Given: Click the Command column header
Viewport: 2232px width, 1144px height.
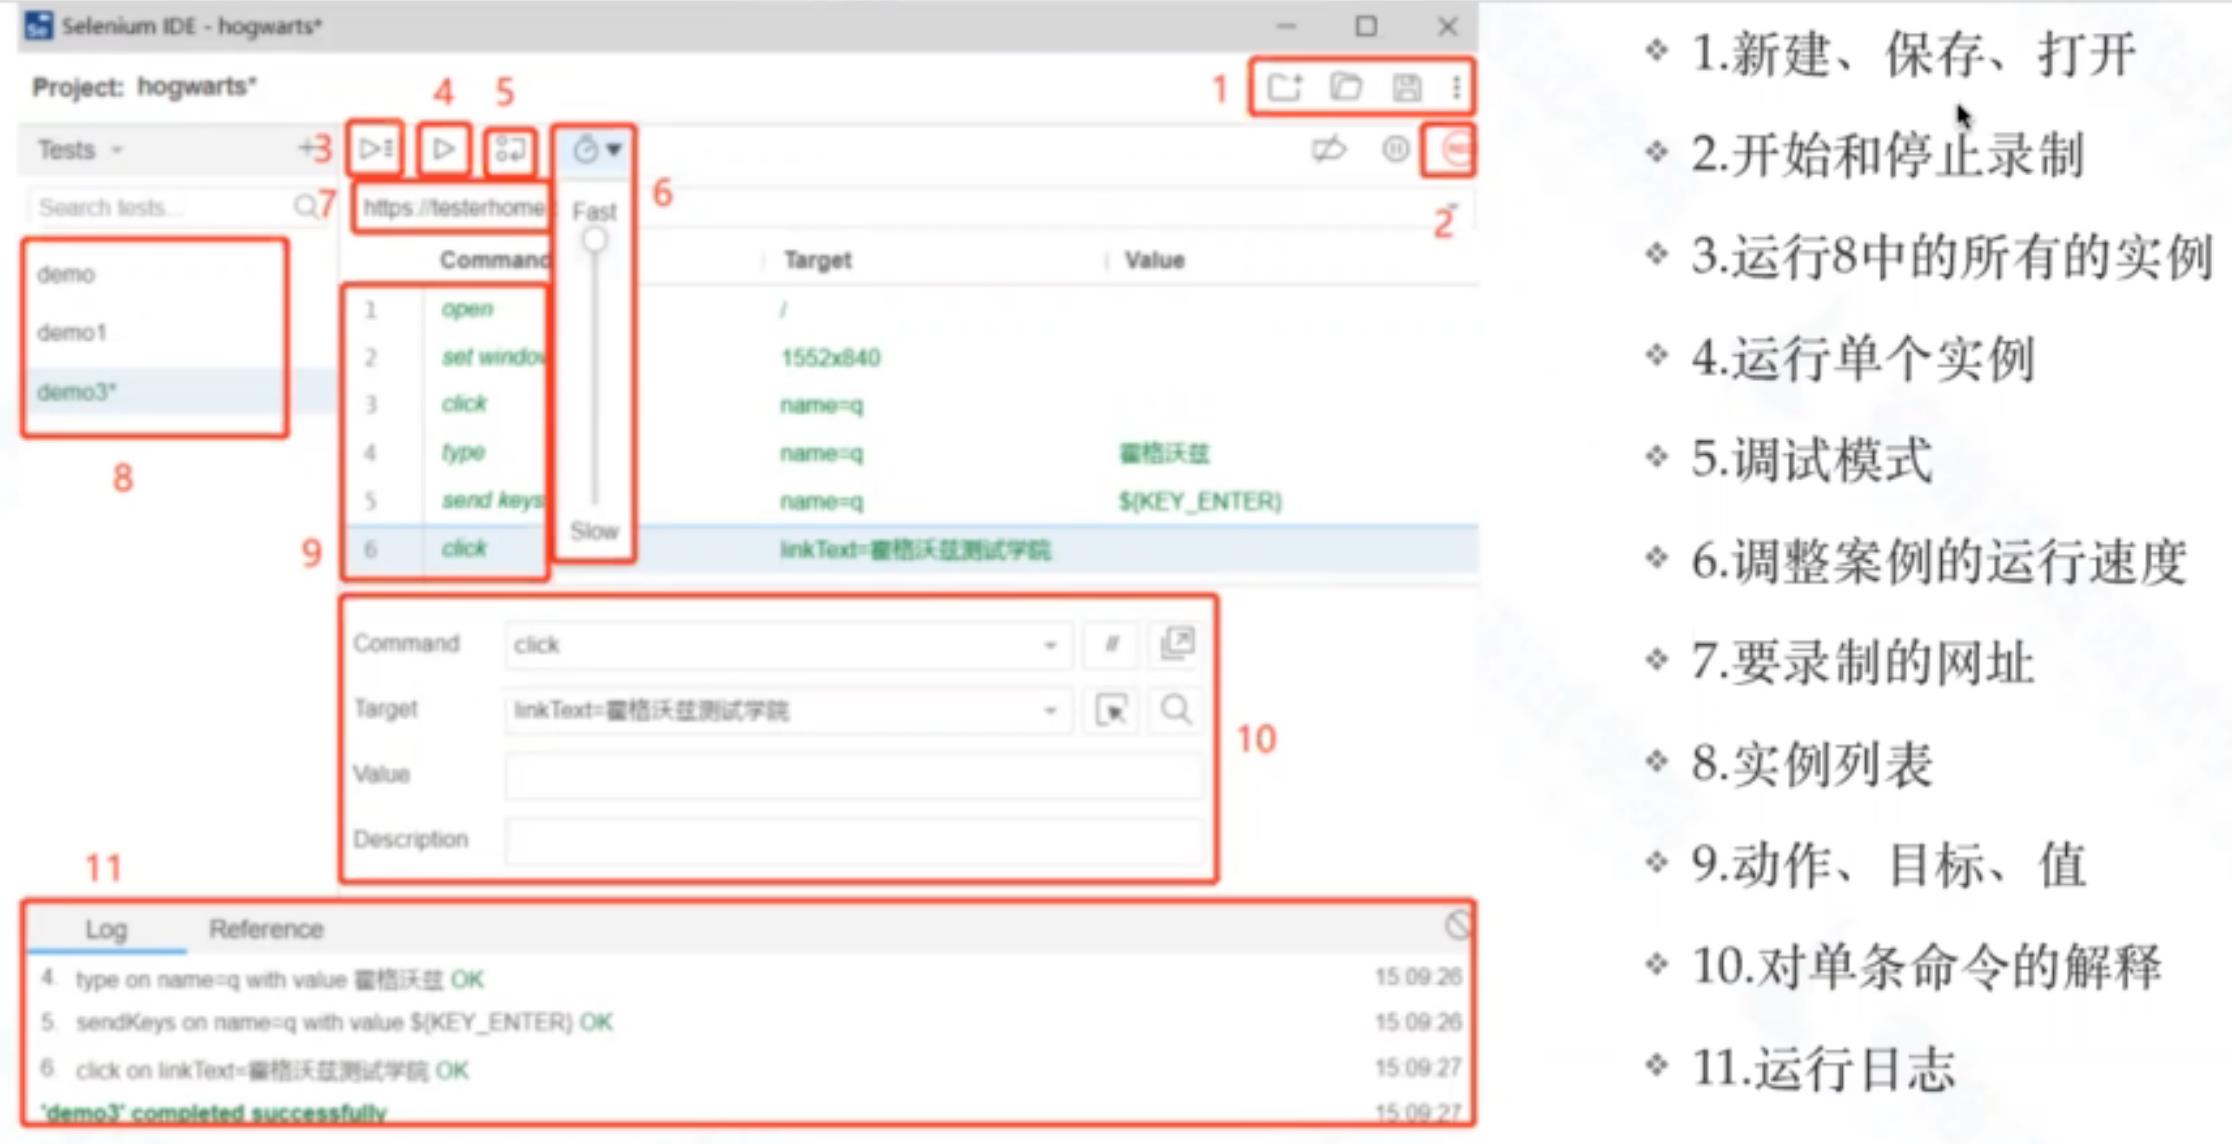Looking at the screenshot, I should coord(494,260).
